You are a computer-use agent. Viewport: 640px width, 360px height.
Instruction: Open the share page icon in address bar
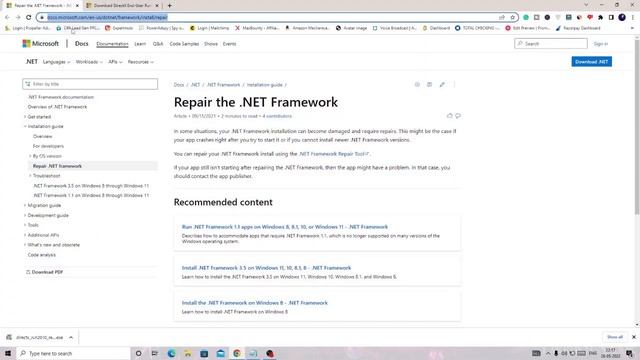[502, 17]
